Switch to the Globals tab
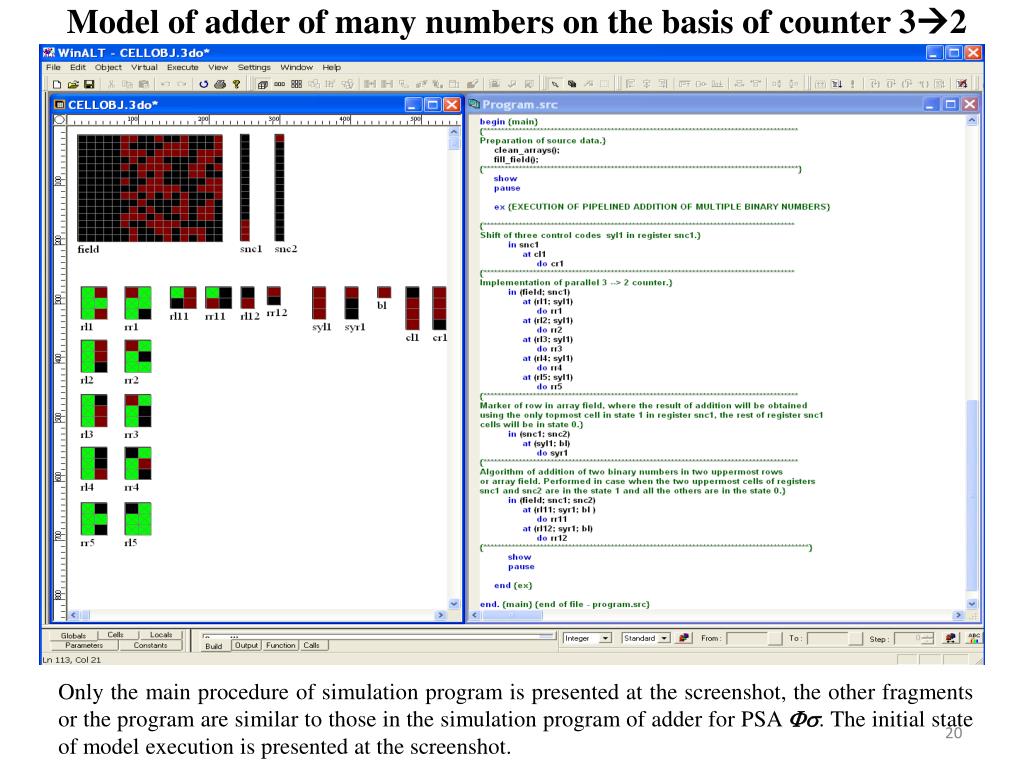Screen dimensions: 1024x768 73,635
